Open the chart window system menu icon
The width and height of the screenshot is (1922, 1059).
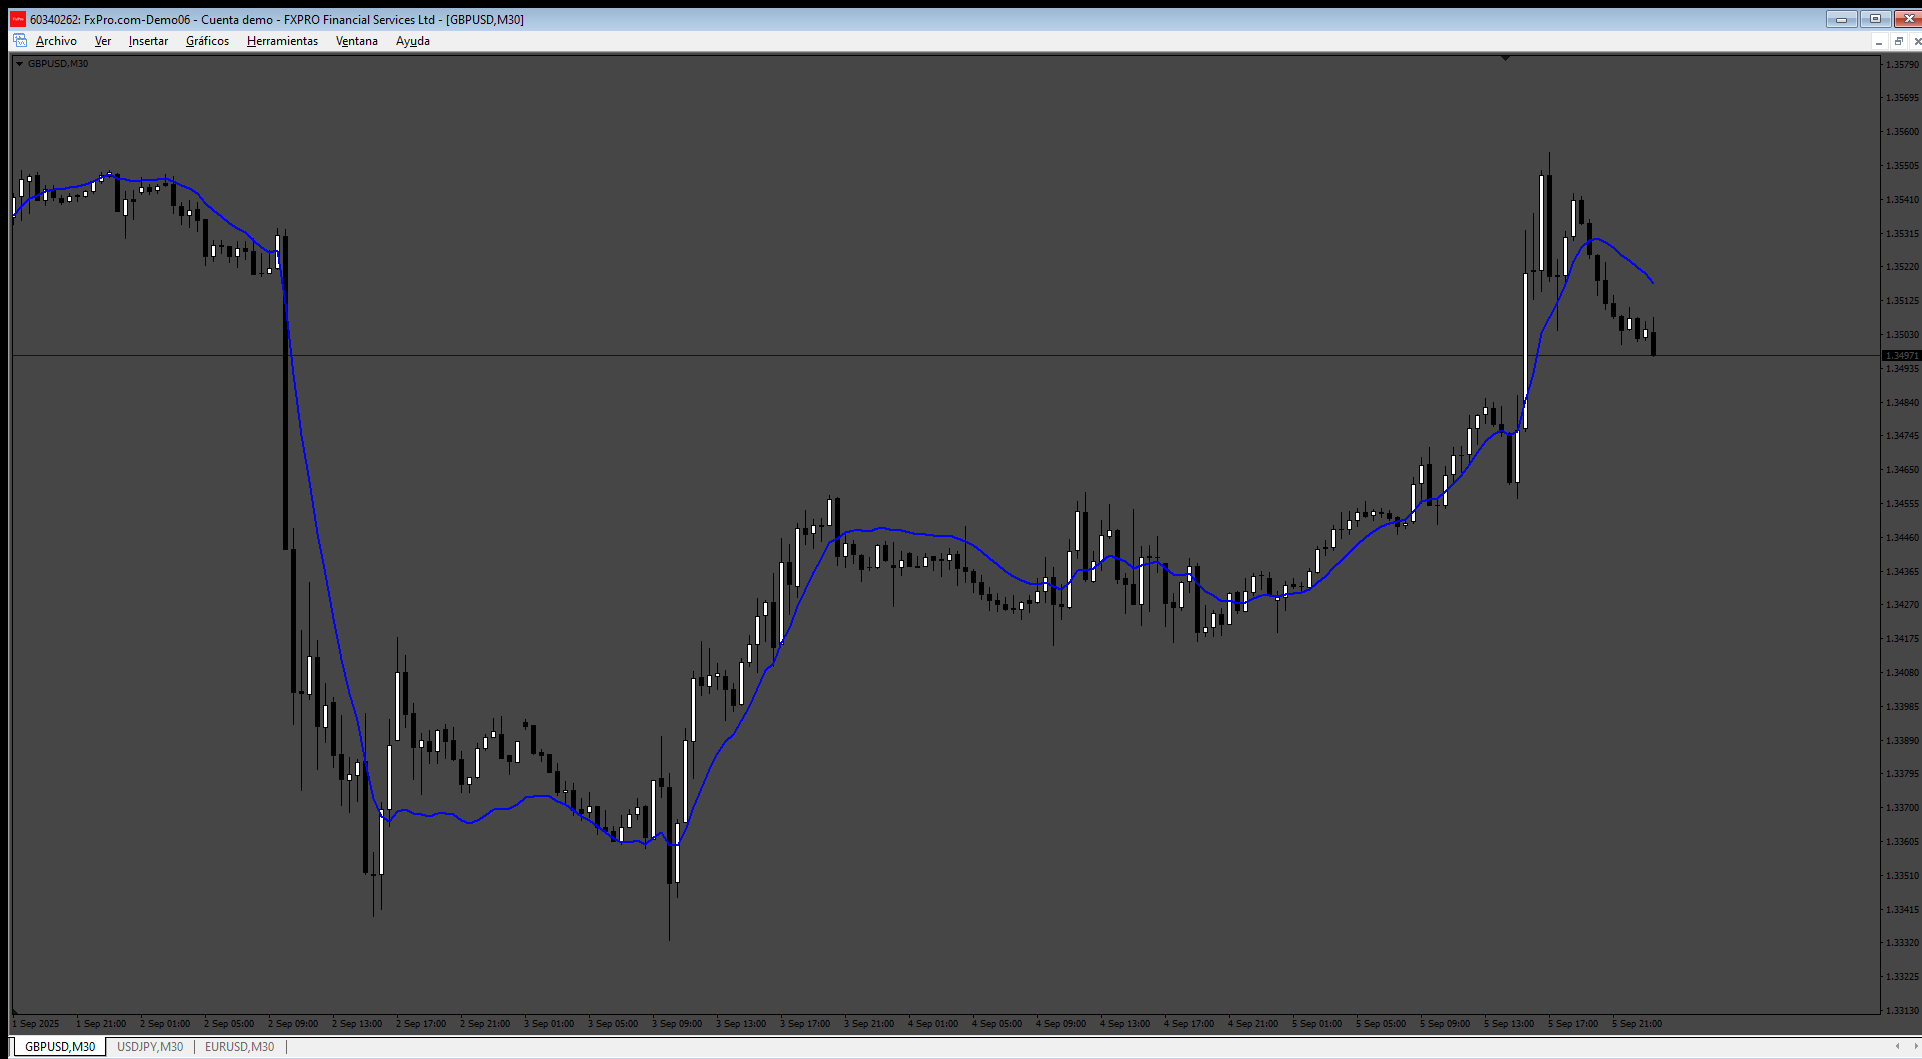click(x=20, y=41)
